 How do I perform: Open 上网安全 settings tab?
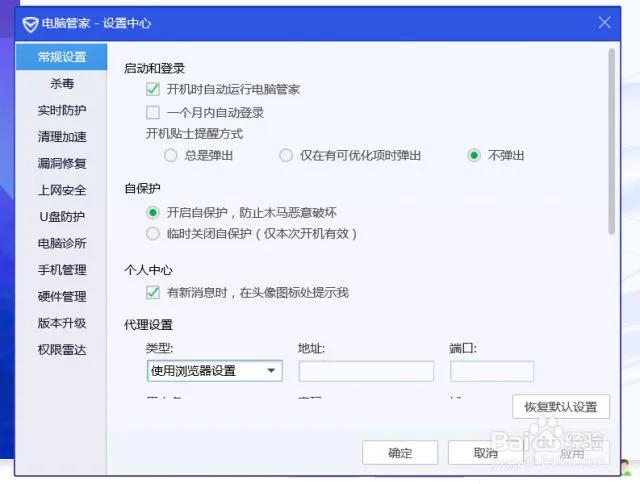click(x=62, y=190)
